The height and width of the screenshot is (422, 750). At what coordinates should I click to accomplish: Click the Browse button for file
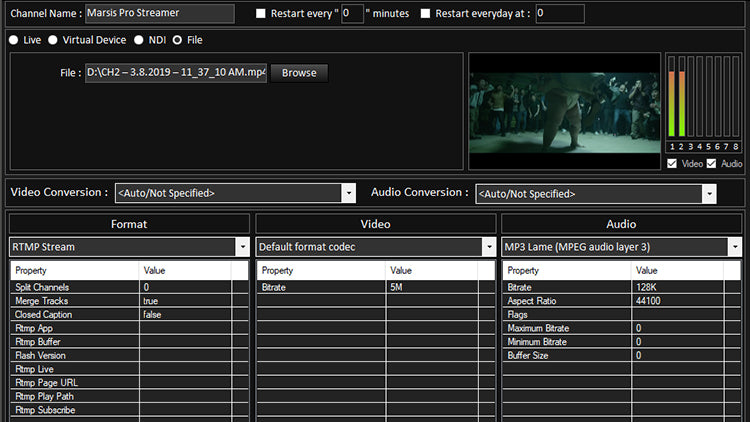(x=299, y=73)
